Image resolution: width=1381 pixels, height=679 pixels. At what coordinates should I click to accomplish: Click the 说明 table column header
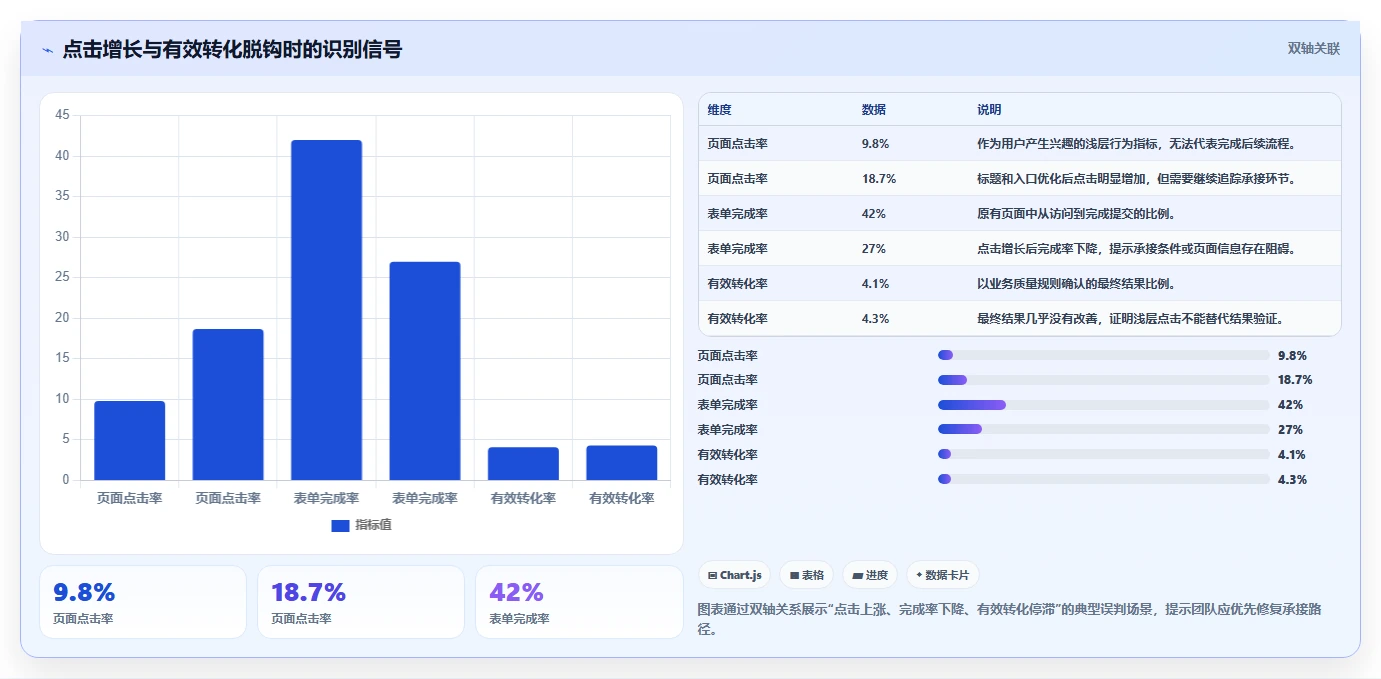(989, 110)
